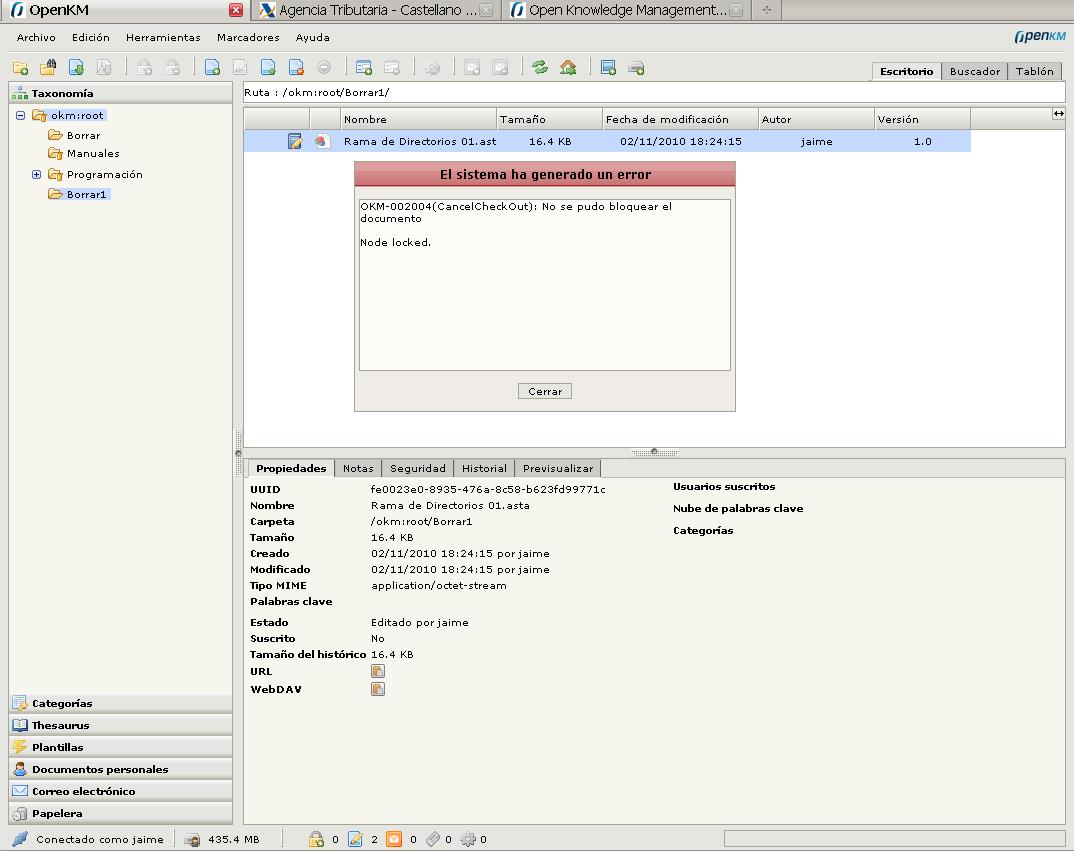Click the Uploader printer-like toolbar icon
Screen dimensions: 1074x851
pos(636,67)
